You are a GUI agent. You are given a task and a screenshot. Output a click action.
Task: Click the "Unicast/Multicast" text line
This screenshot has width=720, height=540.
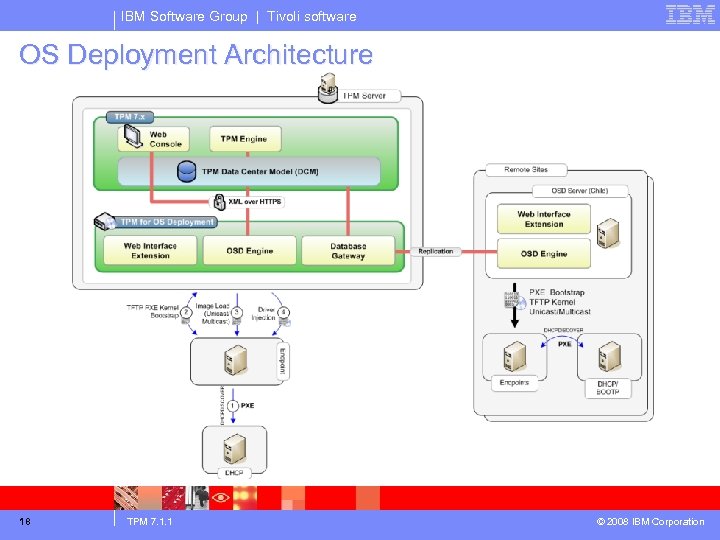pyautogui.click(x=560, y=311)
